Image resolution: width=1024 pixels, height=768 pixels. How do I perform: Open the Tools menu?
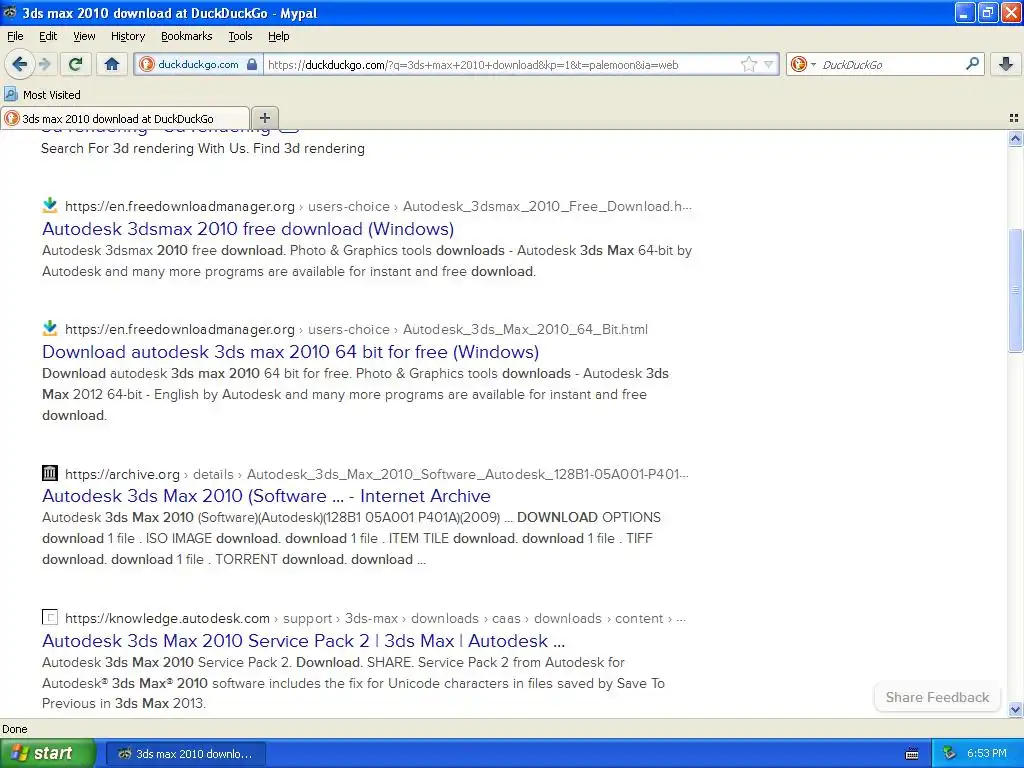(240, 36)
